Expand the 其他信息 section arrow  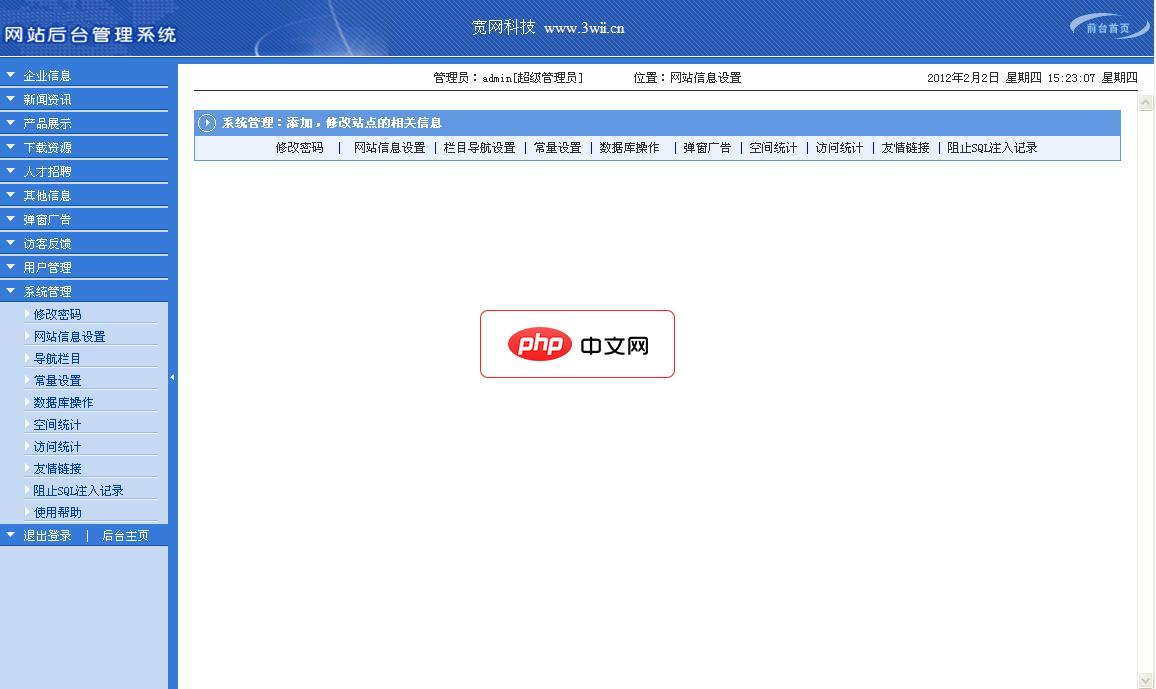coord(10,195)
